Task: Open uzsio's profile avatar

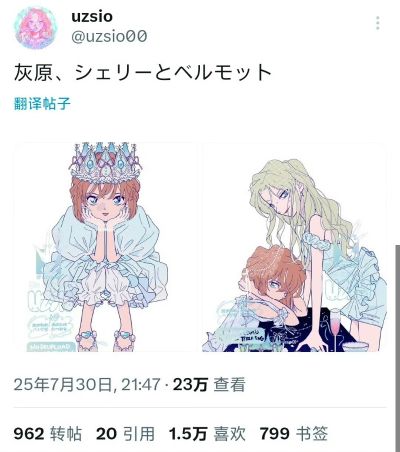Action: [x=35, y=27]
